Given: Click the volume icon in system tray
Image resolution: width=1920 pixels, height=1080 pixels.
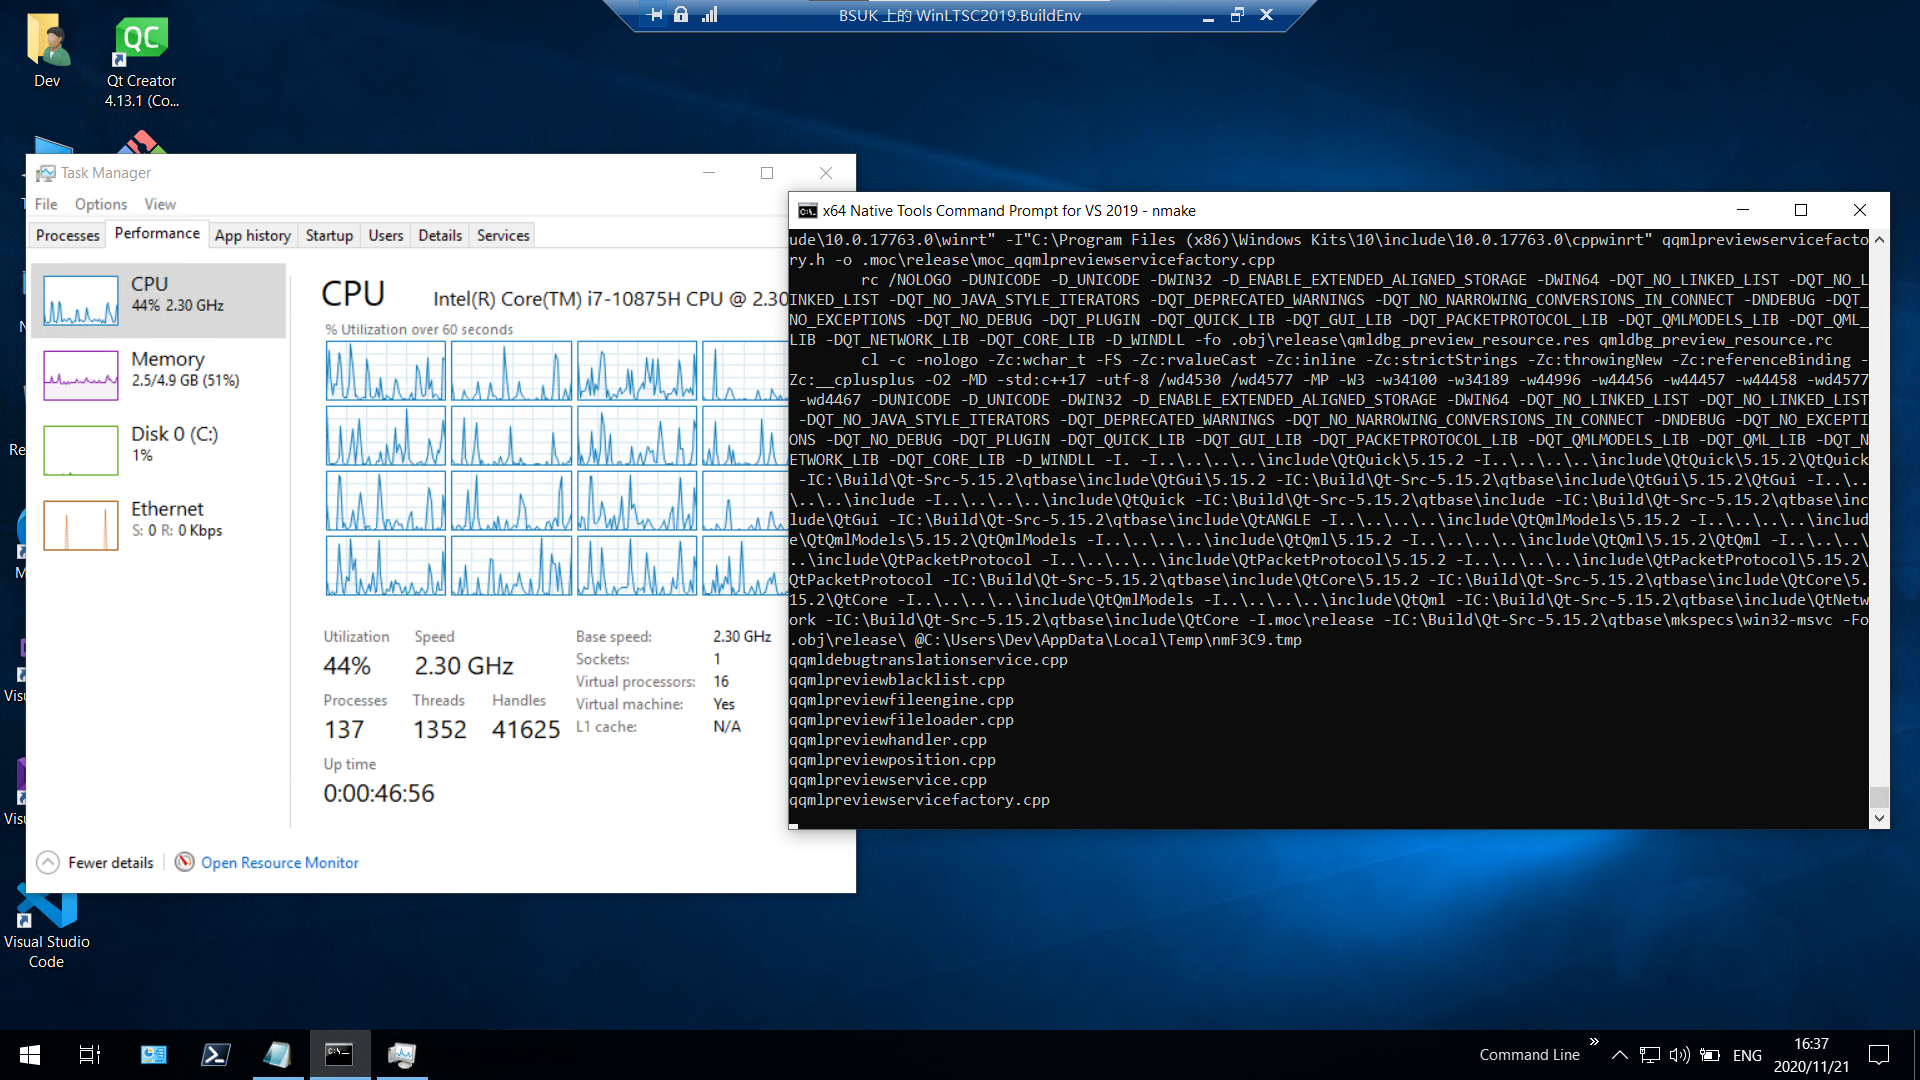Looking at the screenshot, I should (x=1679, y=1055).
